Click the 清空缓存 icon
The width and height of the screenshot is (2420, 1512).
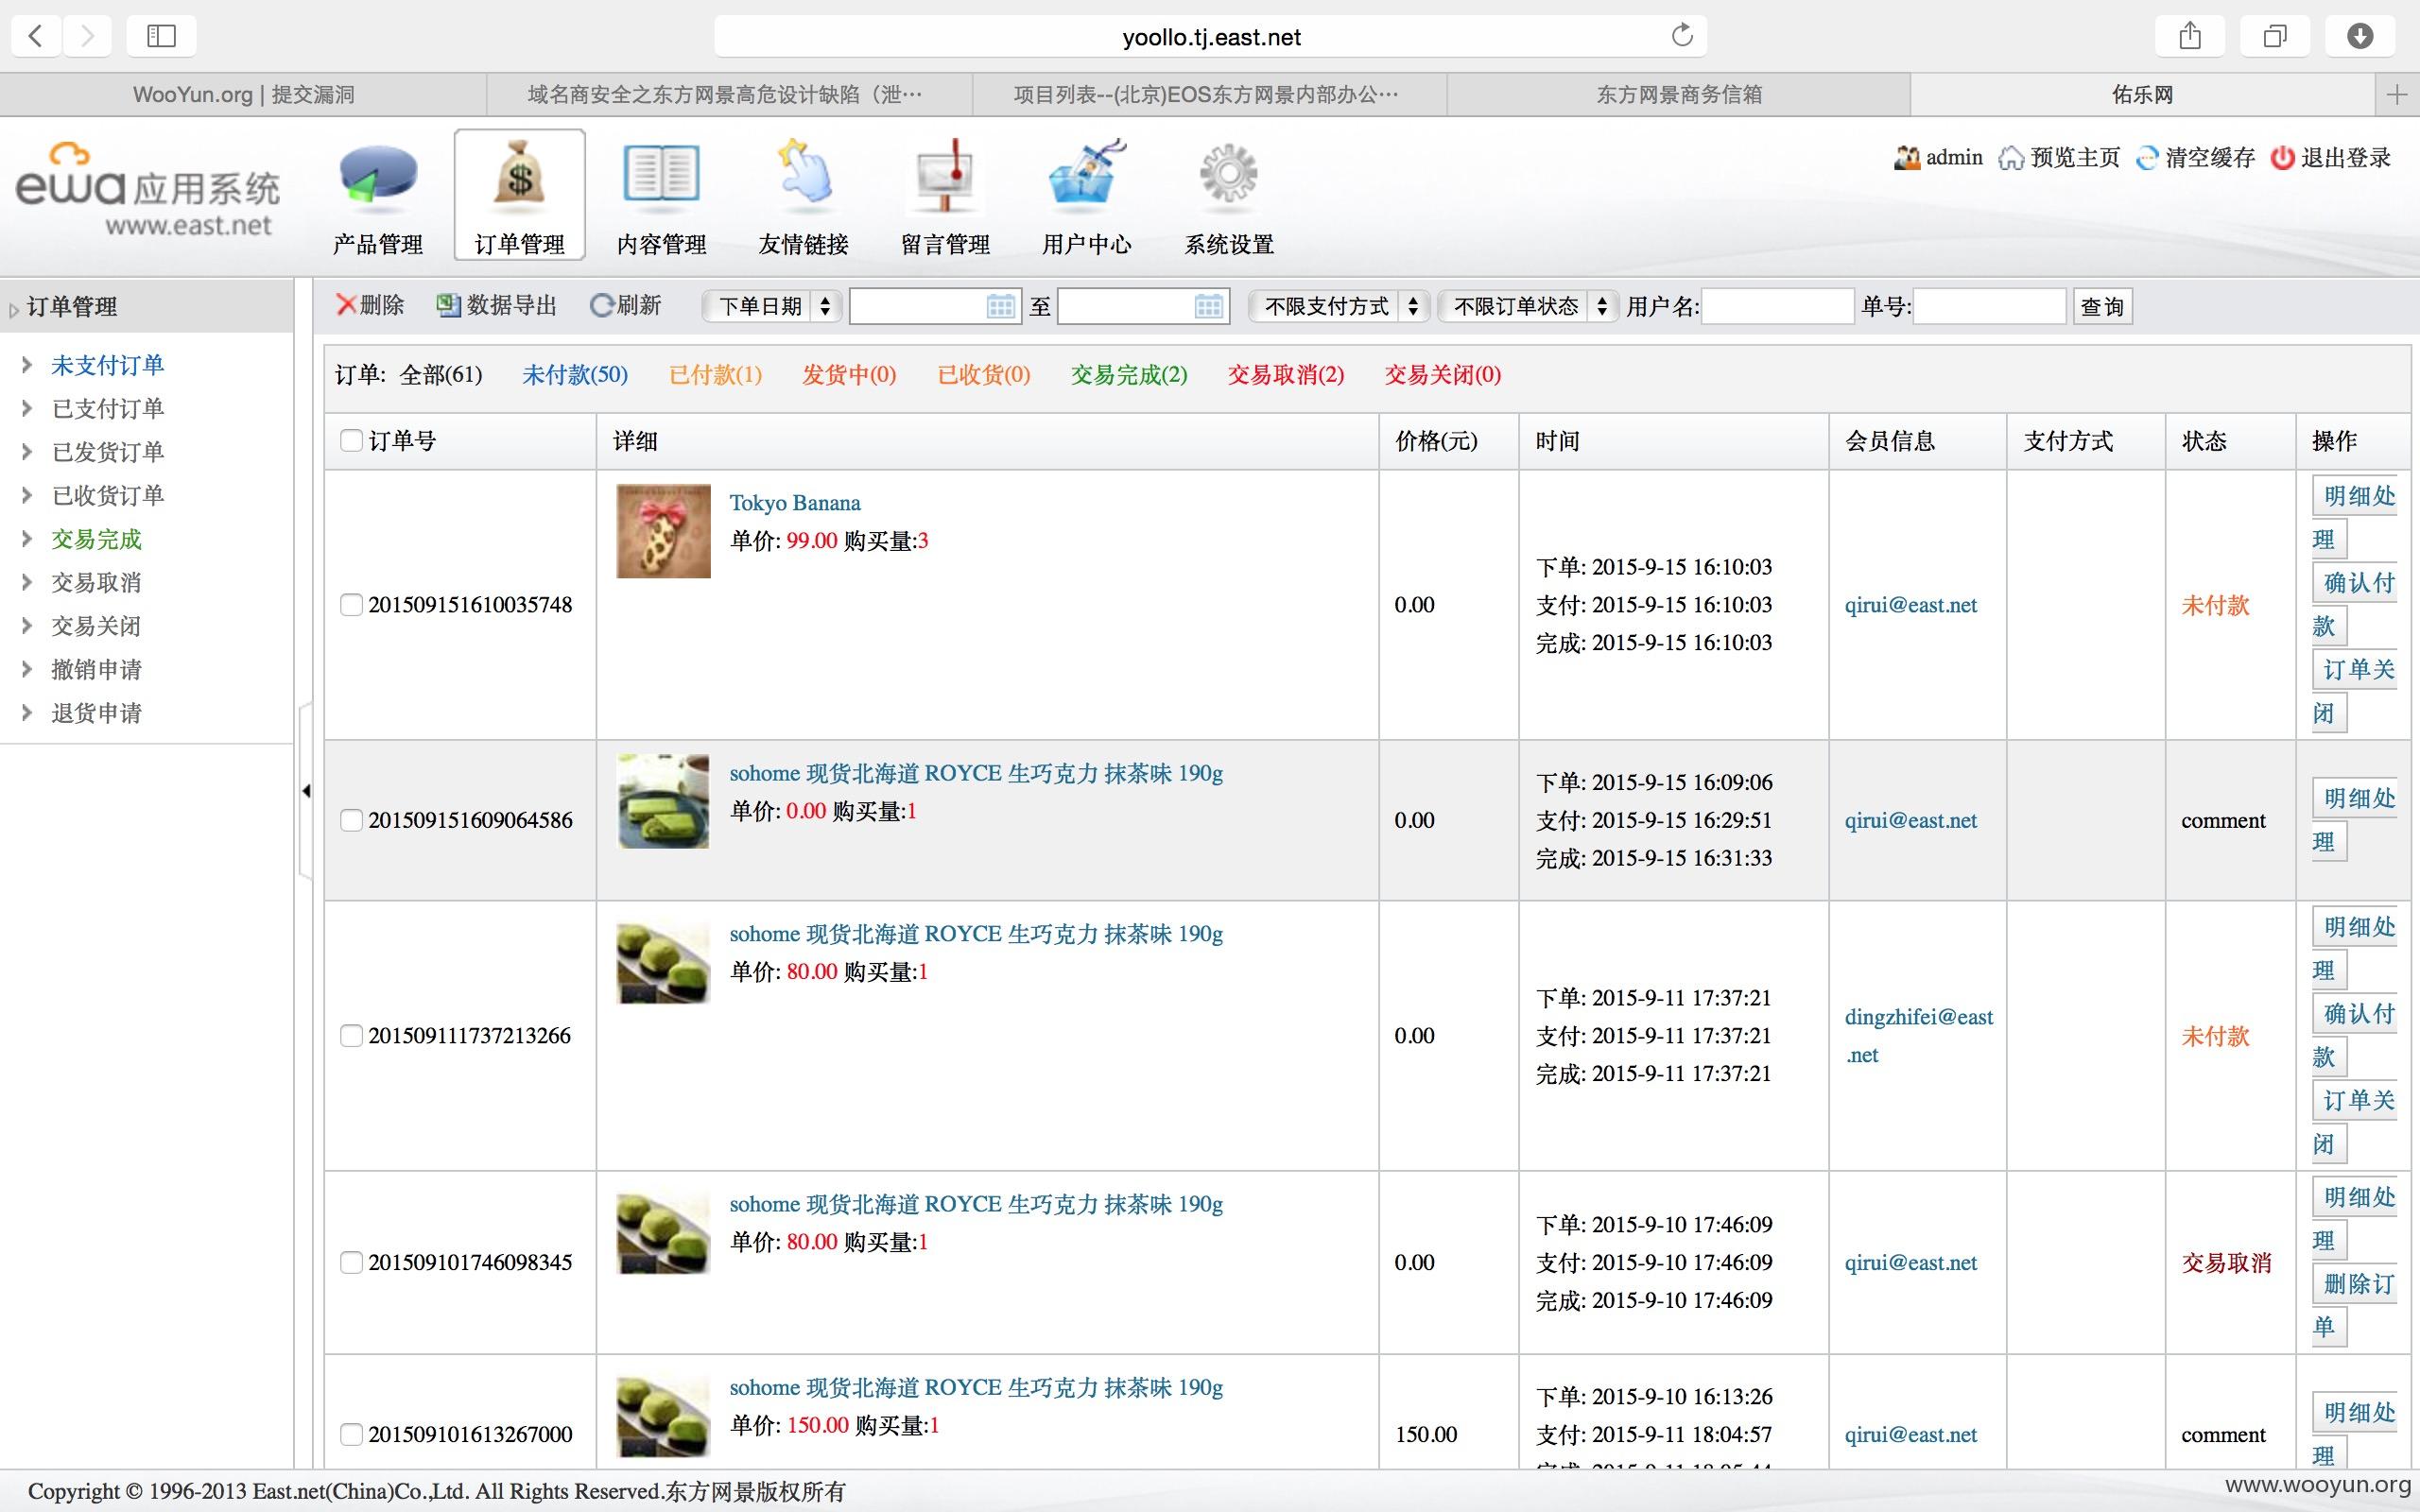coord(2147,158)
